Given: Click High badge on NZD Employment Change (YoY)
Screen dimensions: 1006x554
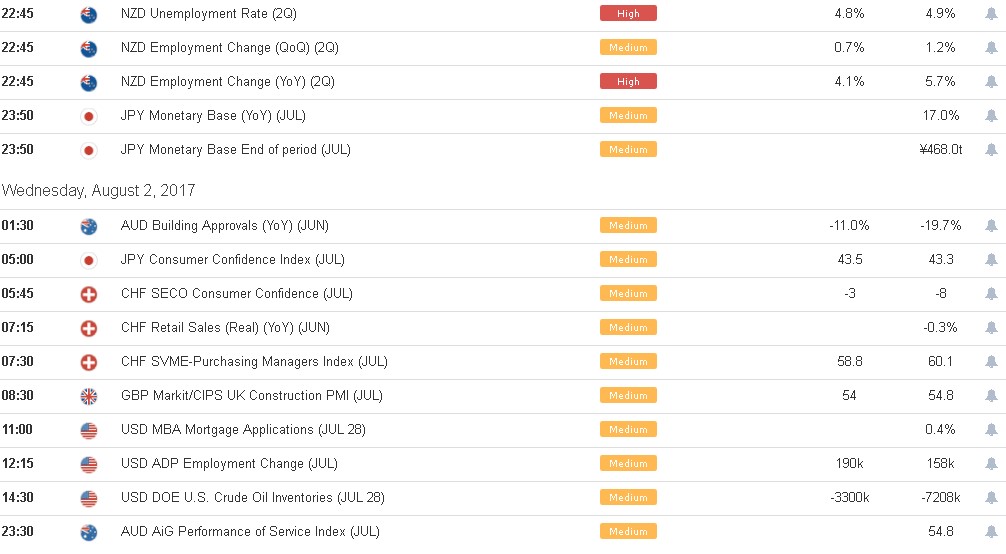Looking at the screenshot, I should tap(628, 82).
